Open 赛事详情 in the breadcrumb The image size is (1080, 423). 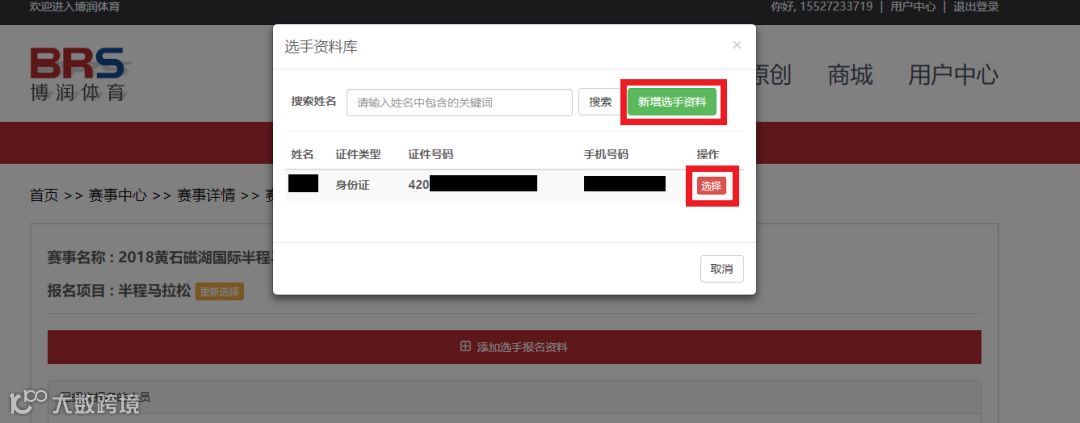tap(206, 195)
